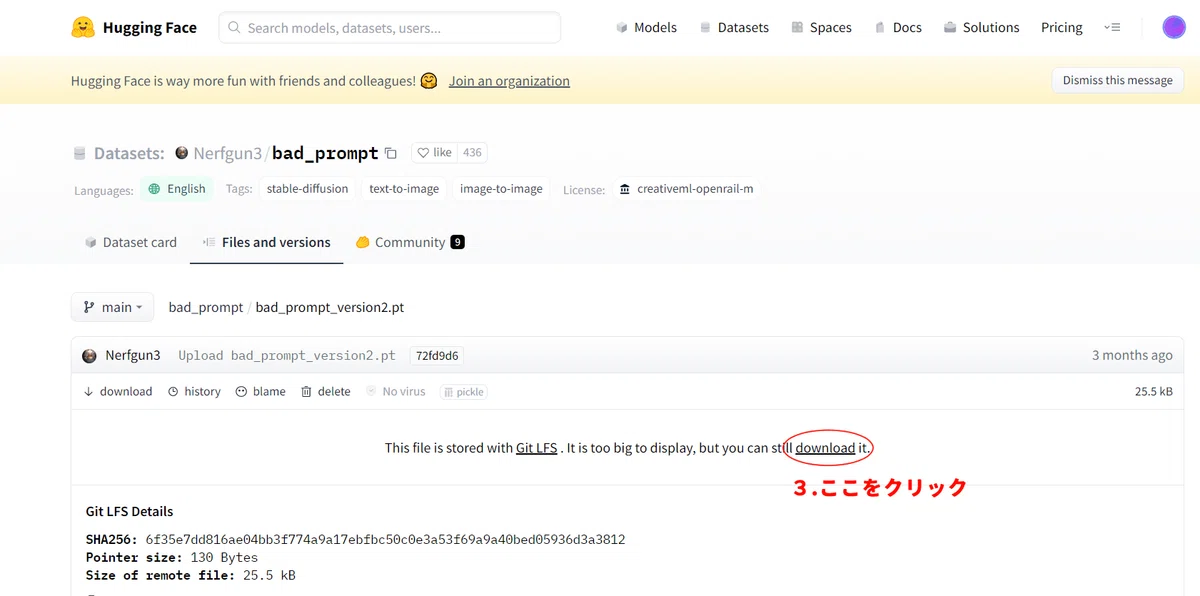Open the Datasets page in navbar
The image size is (1200, 596).
click(x=734, y=27)
